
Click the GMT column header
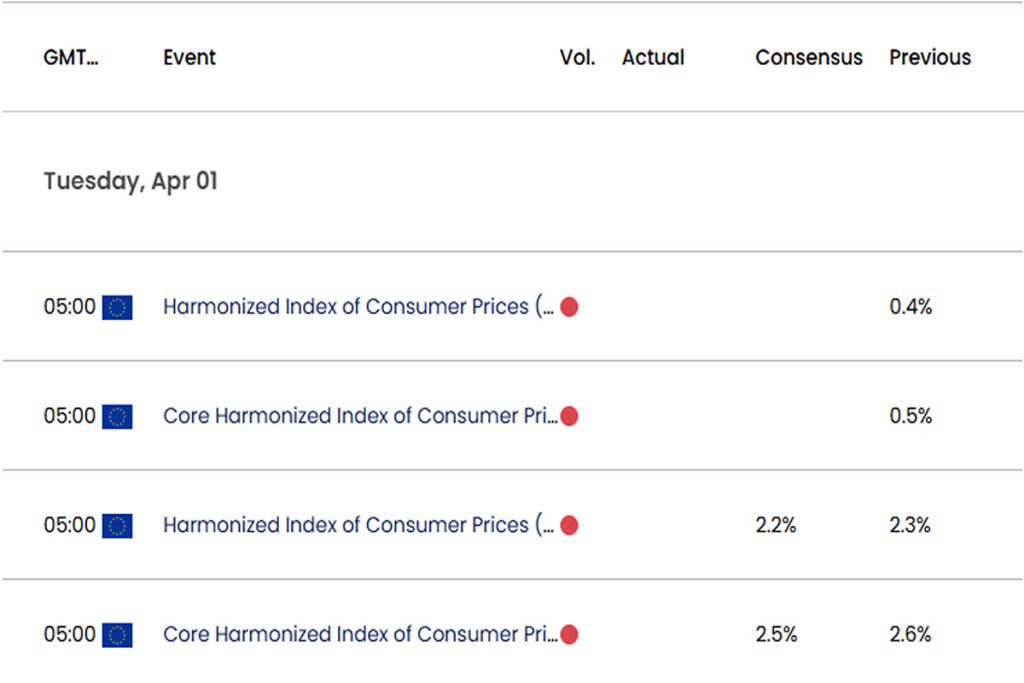[x=71, y=57]
